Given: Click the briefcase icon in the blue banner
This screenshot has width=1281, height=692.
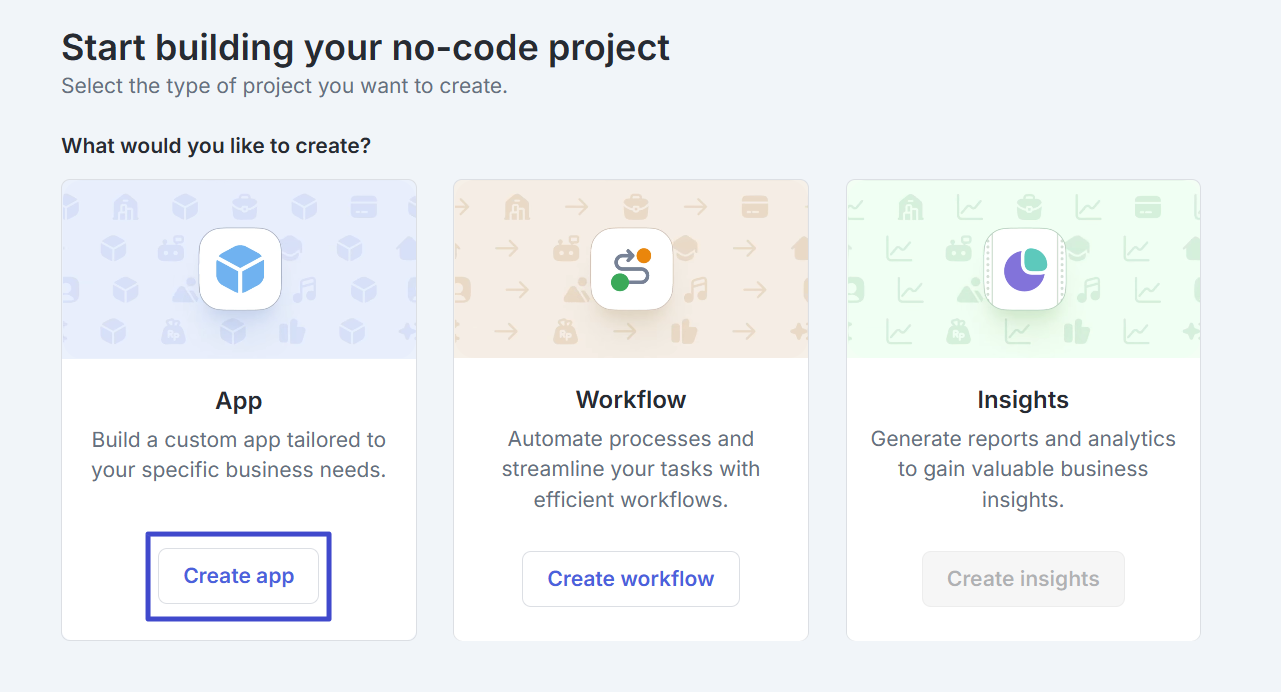Looking at the screenshot, I should 243,207.
